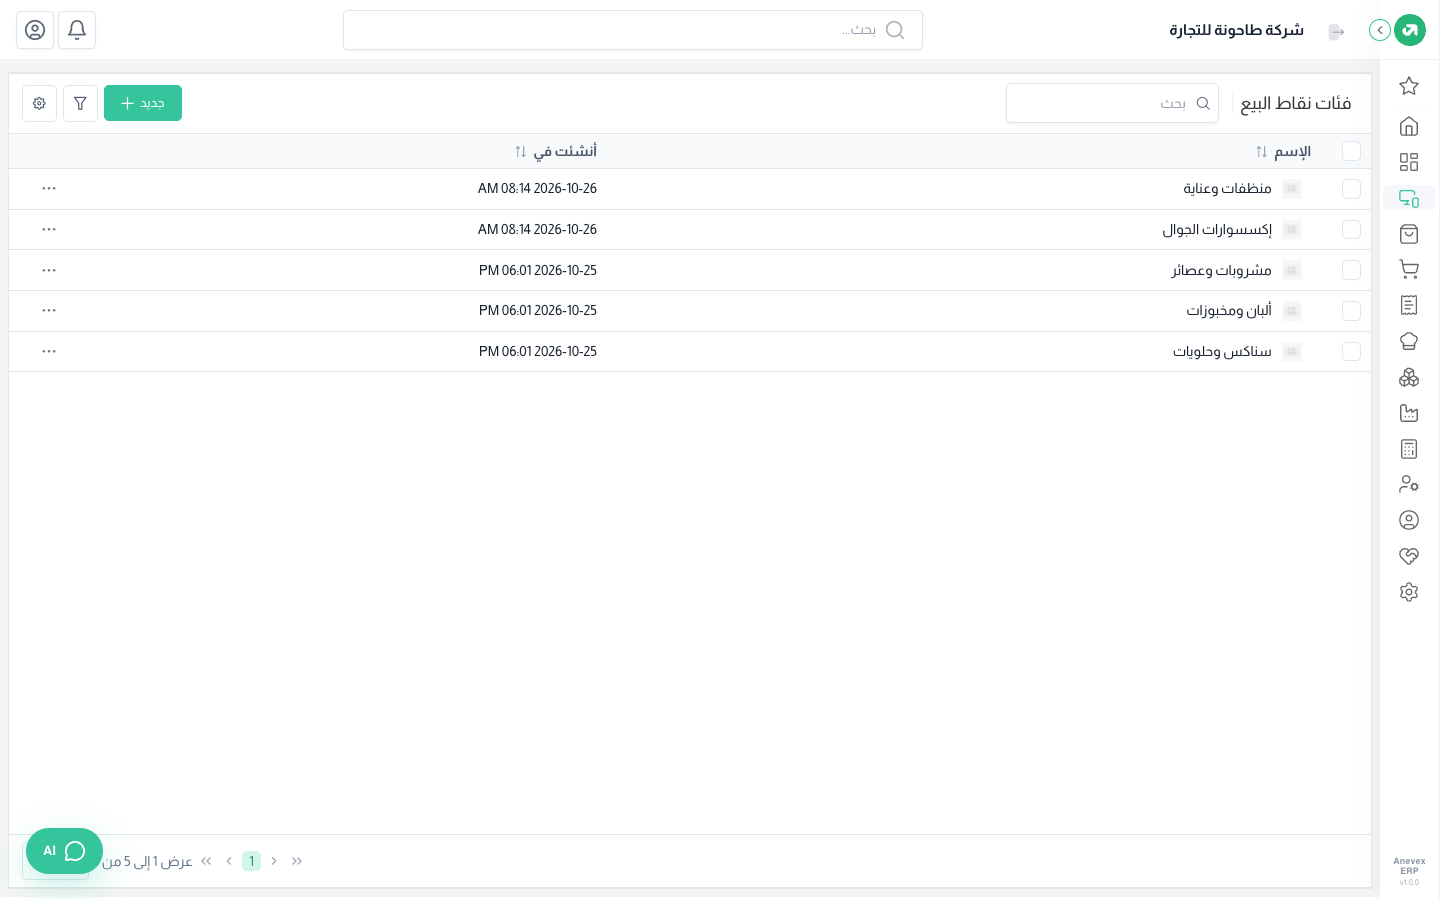Image resolution: width=1440 pixels, height=900 pixels.
Task: Sort by the أنشئت في column
Action: pos(555,151)
